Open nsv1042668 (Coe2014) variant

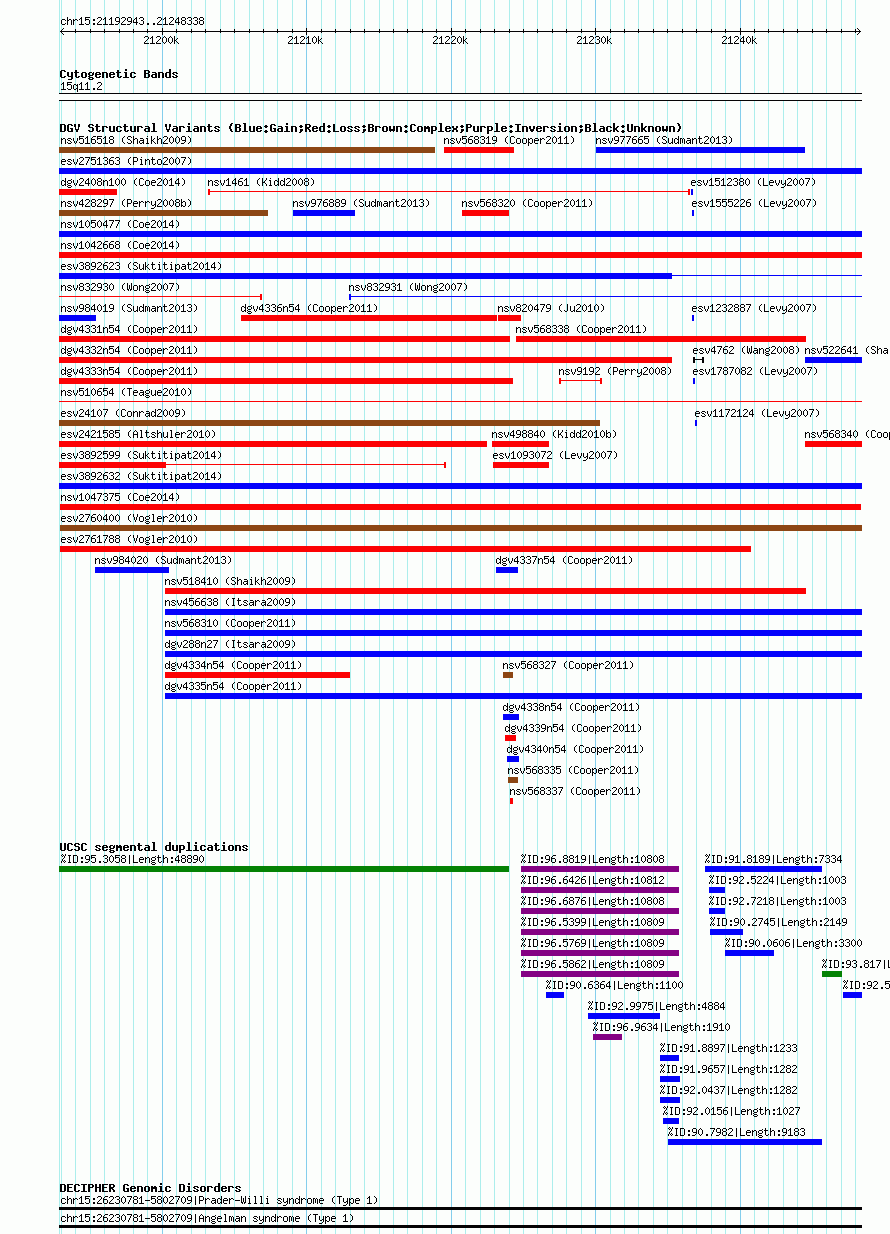[x=119, y=246]
